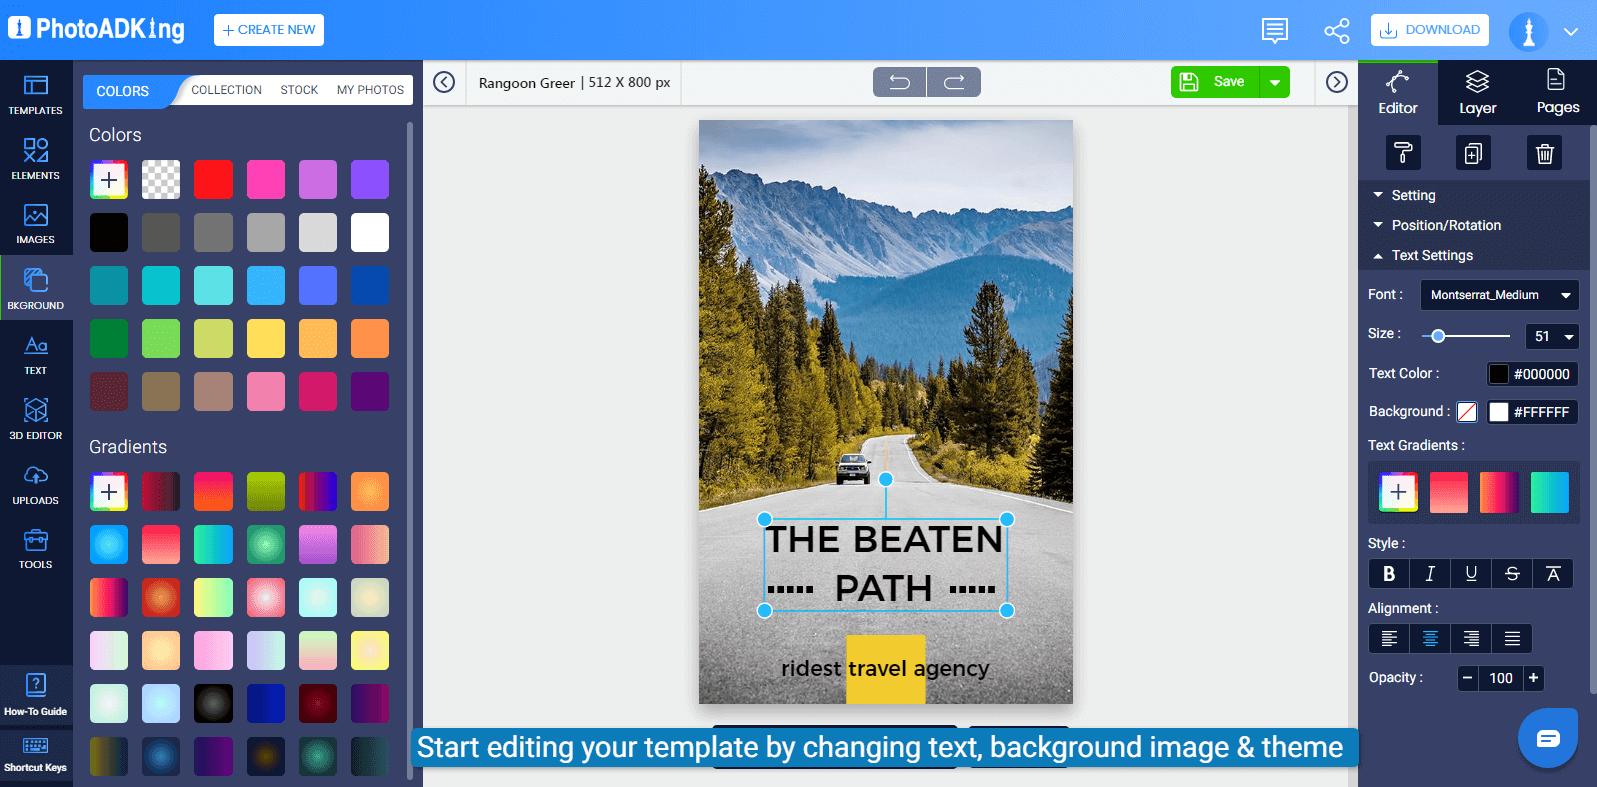Increase opacity with the plus stepper
The width and height of the screenshot is (1597, 787).
click(1533, 678)
